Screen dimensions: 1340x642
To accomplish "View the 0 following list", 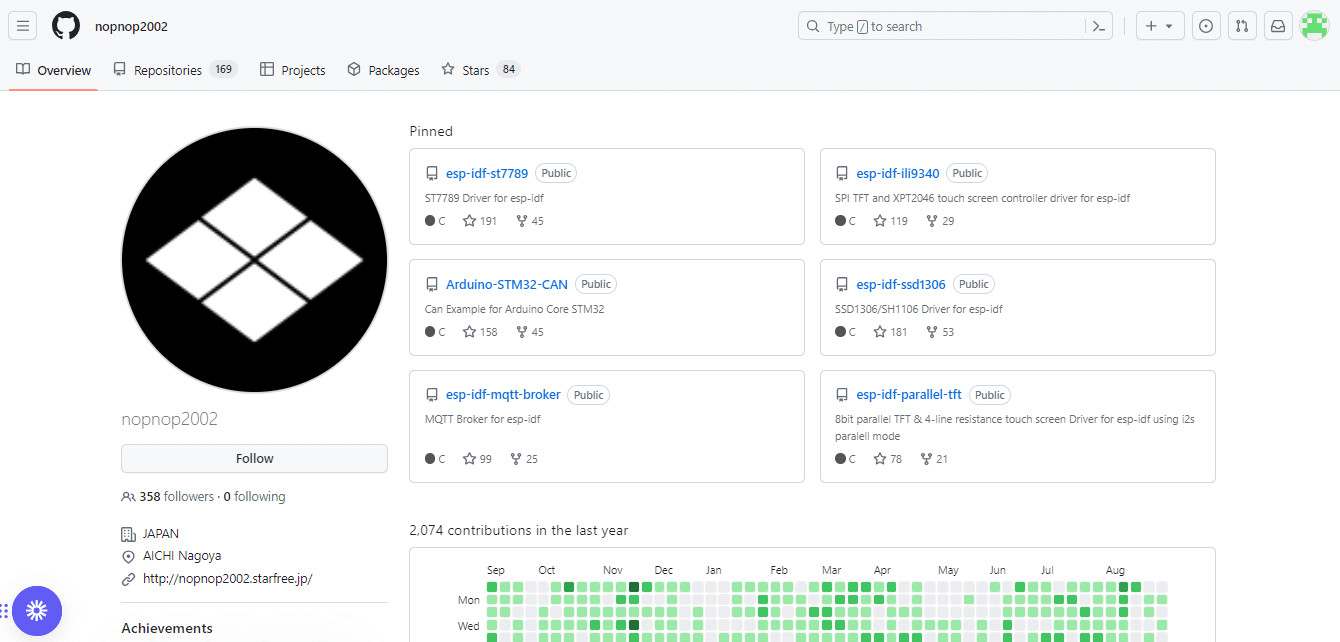I will 254,496.
